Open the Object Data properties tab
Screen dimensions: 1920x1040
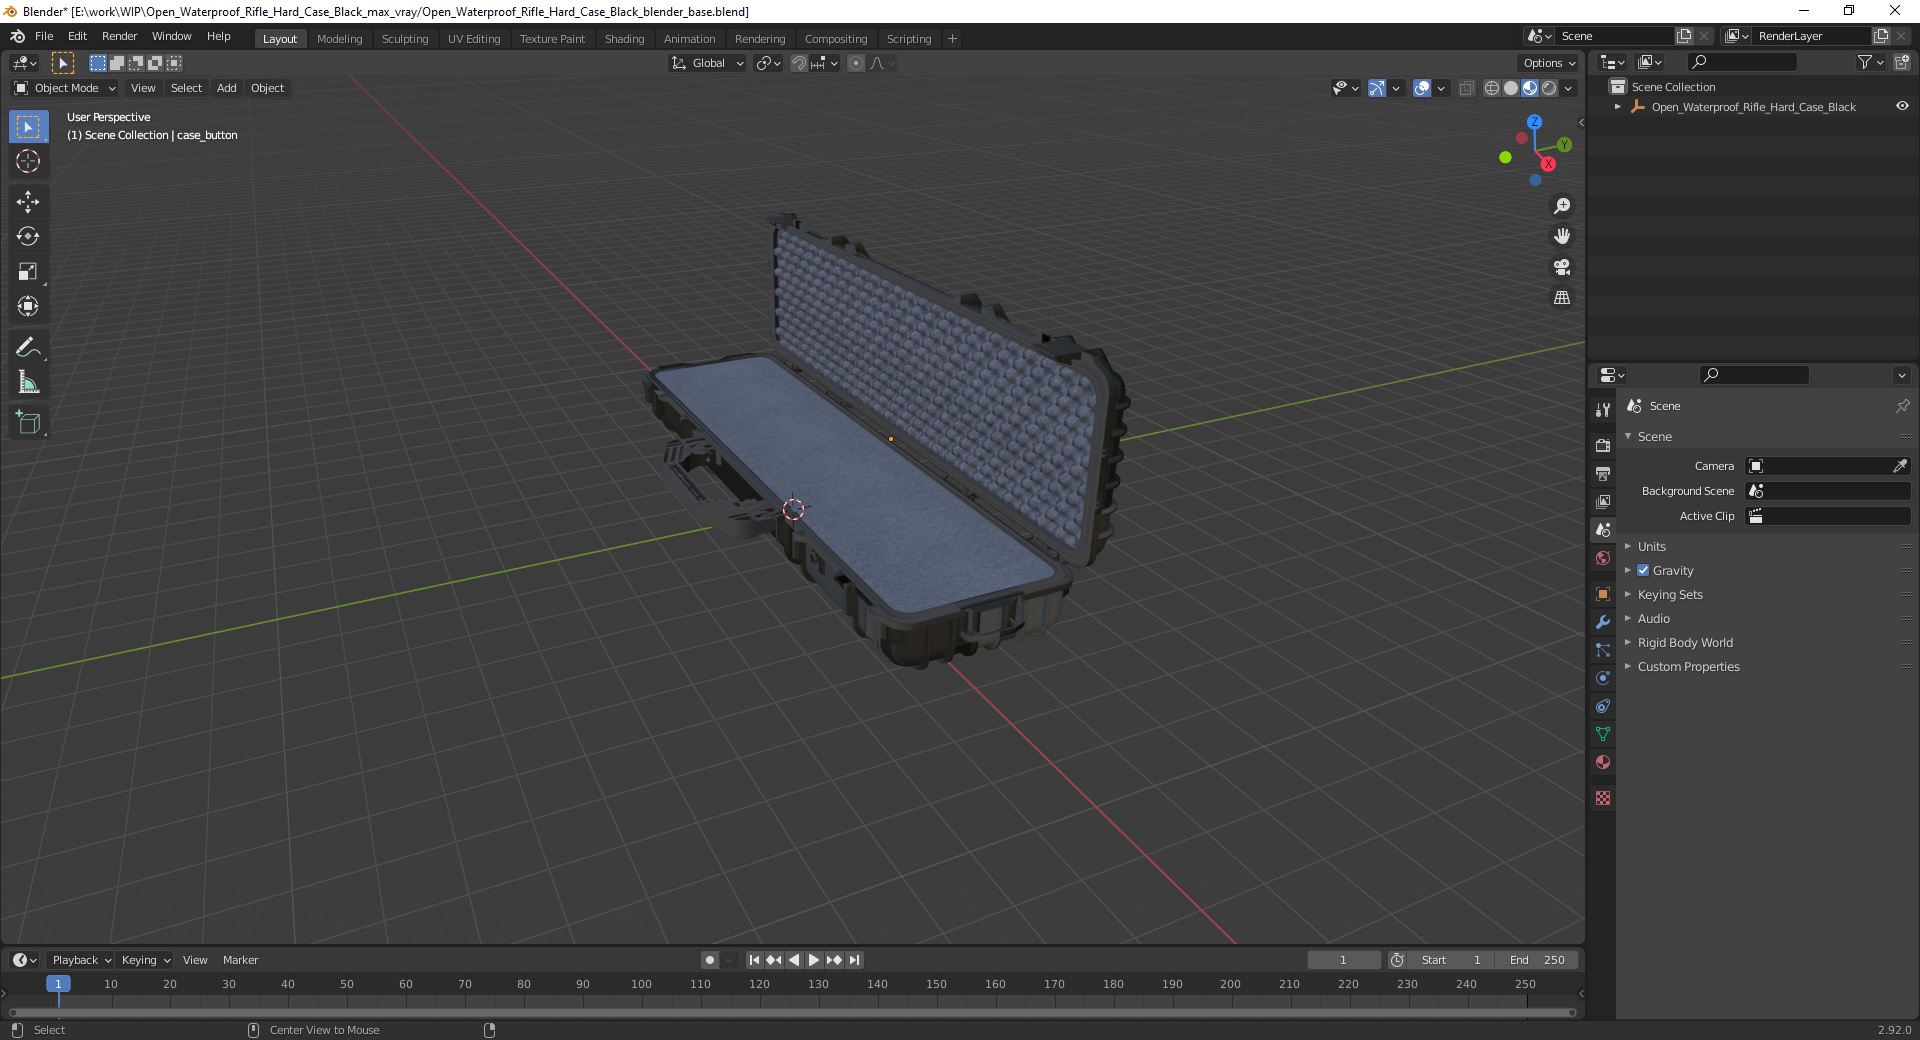point(1603,734)
